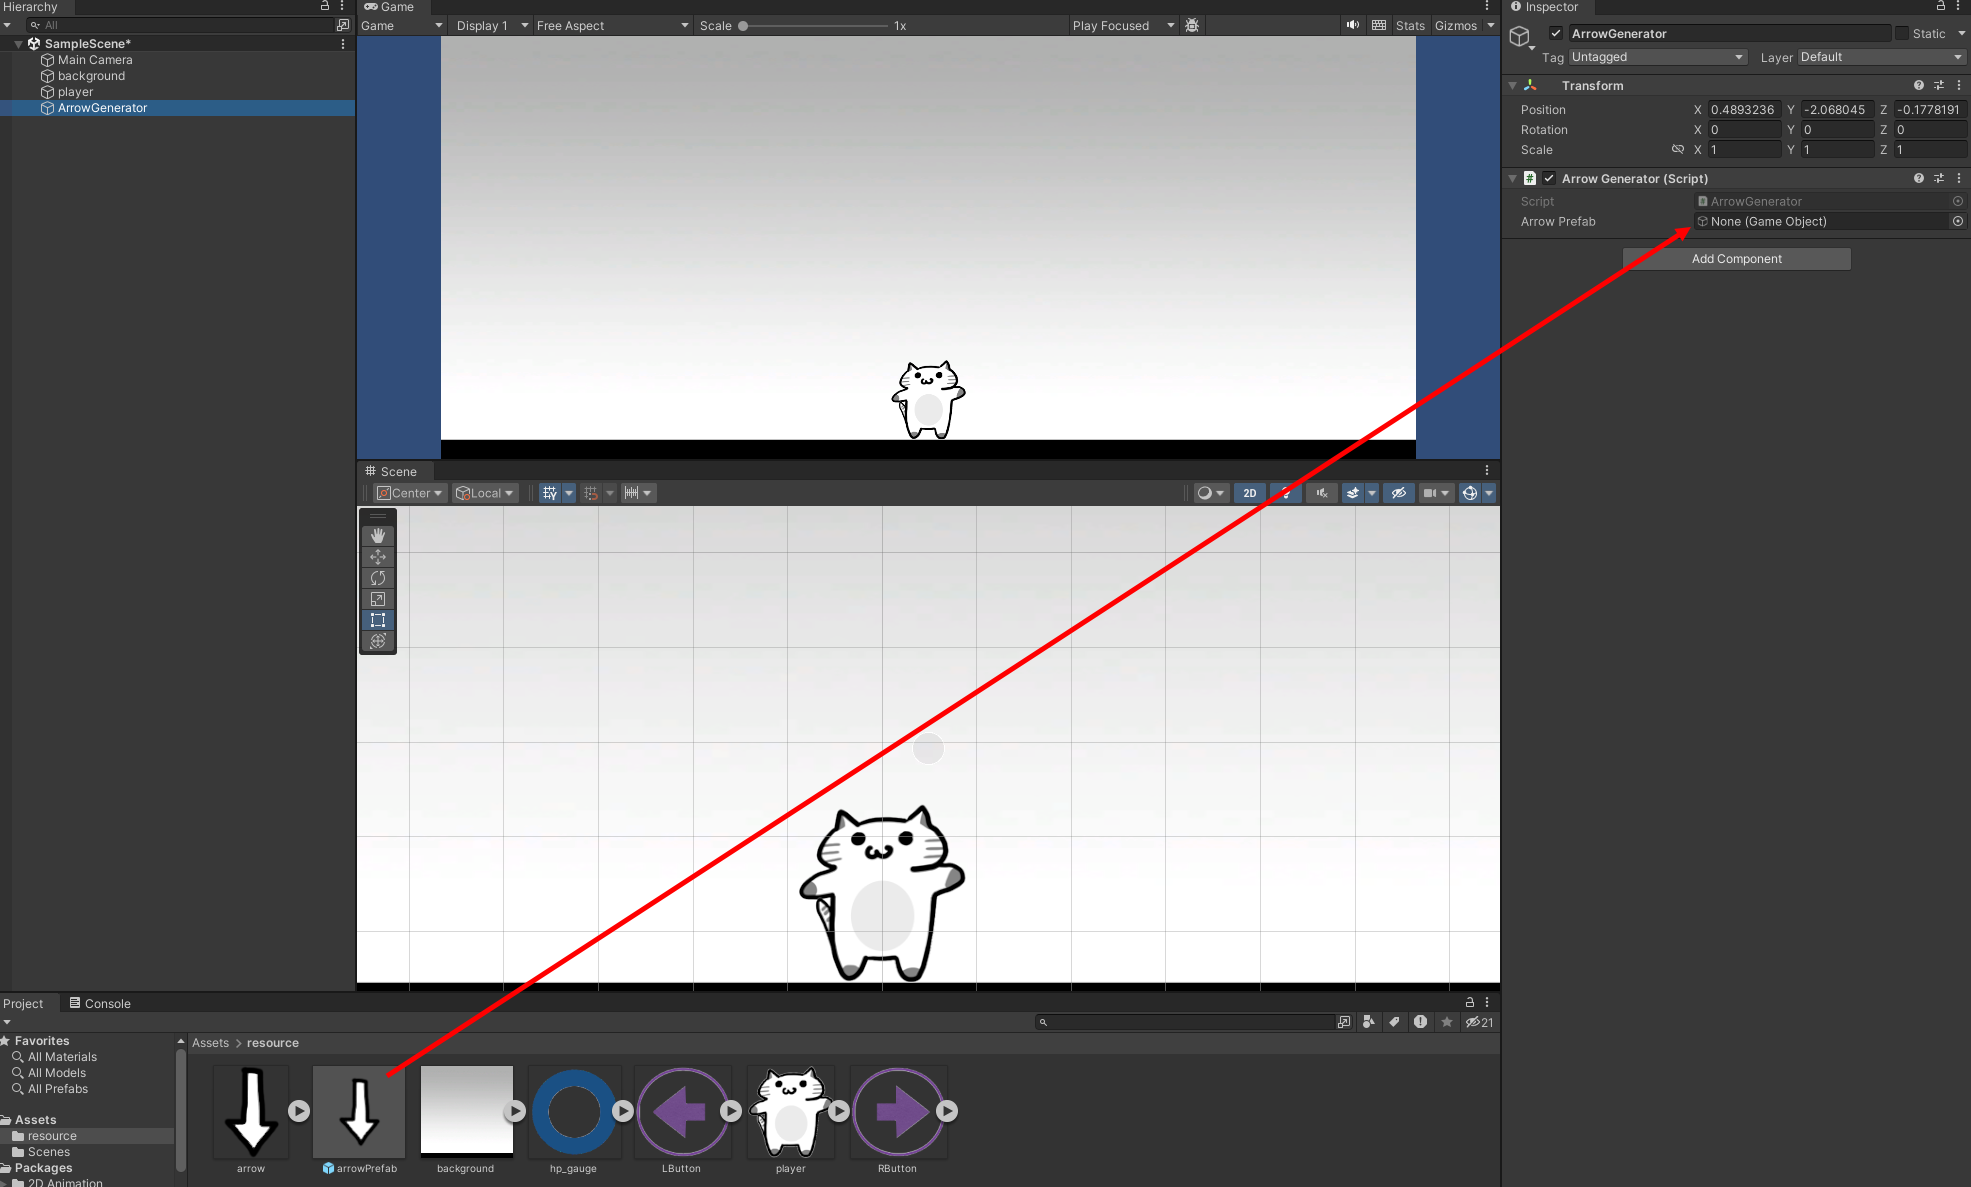Open the Tag dropdown showing Untagged

1657,57
